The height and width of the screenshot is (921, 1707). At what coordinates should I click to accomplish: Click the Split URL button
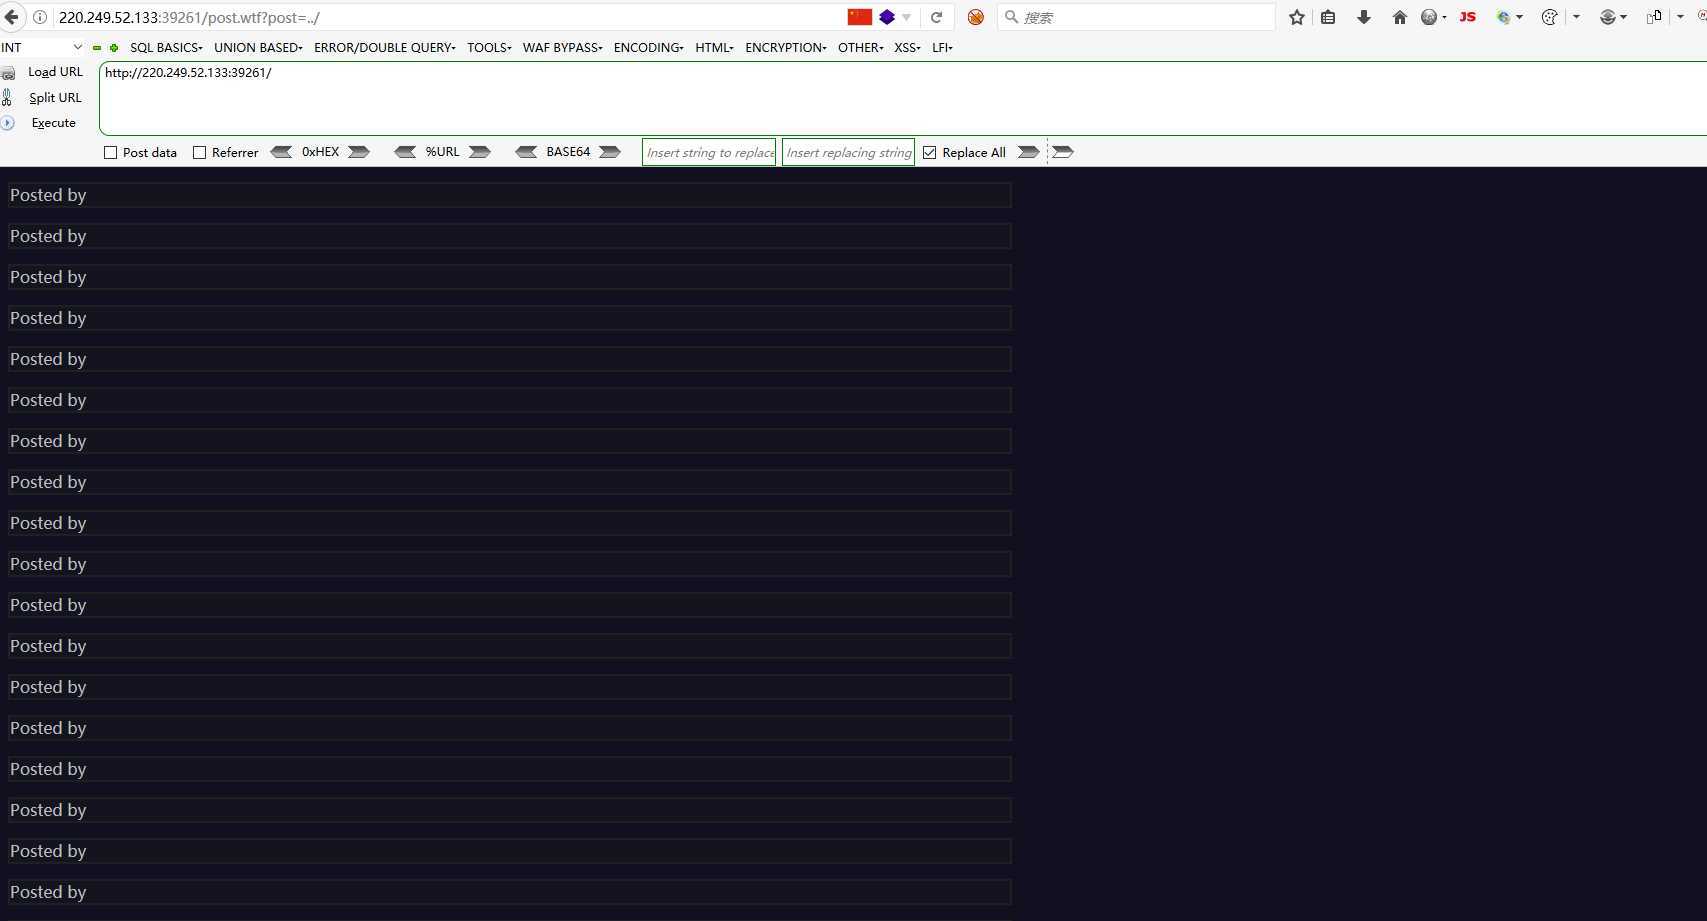[x=55, y=98]
